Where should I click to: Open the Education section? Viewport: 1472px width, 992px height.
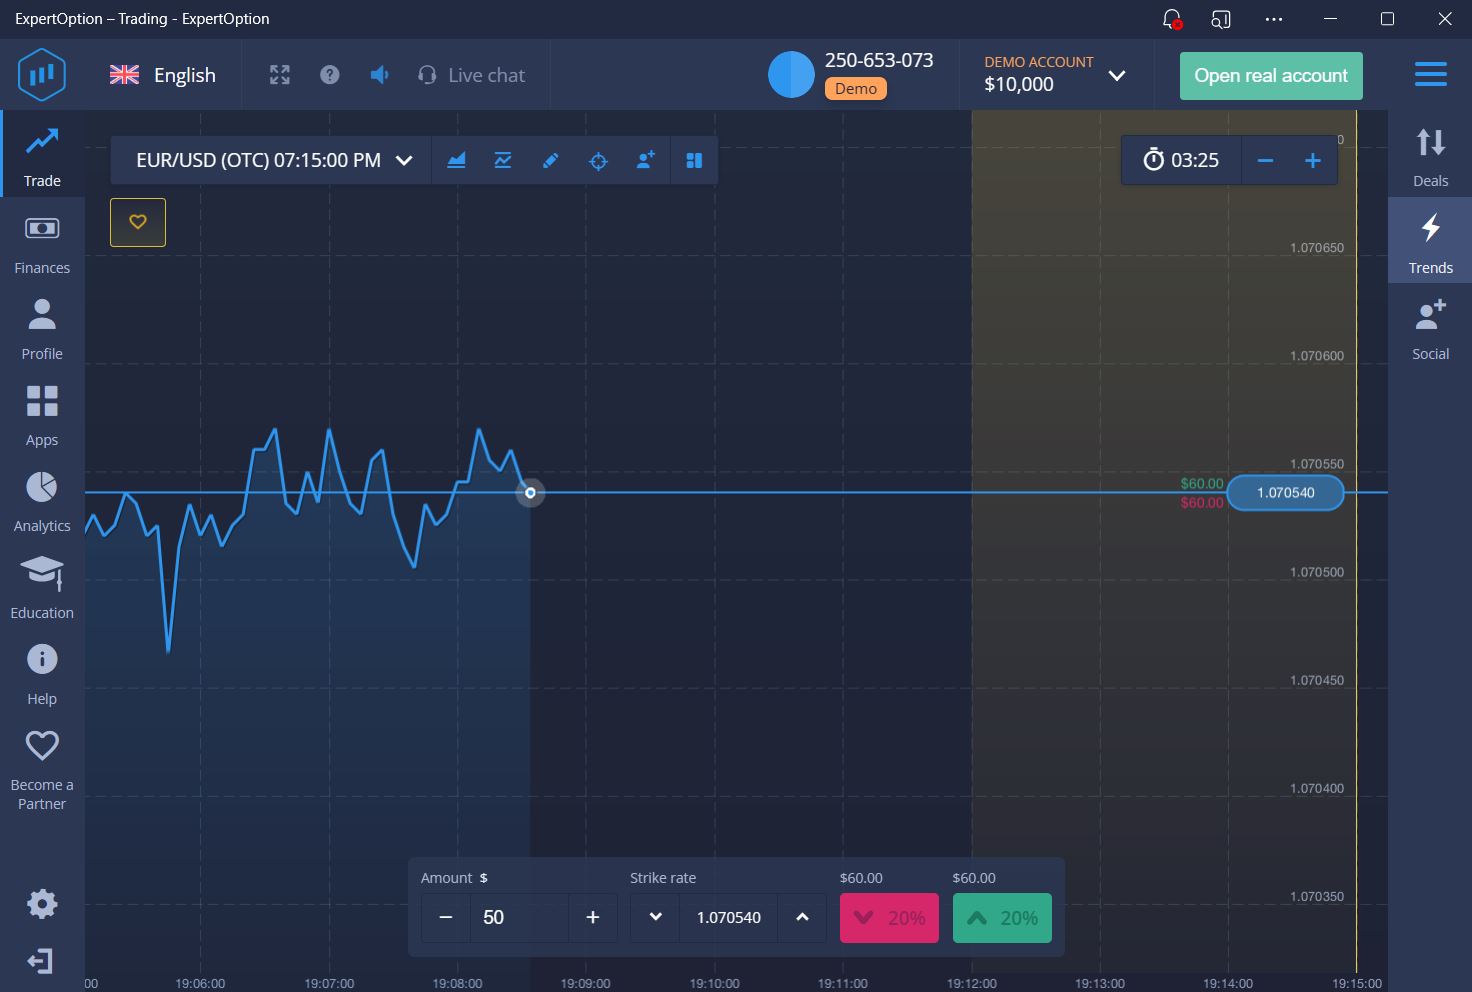point(41,585)
